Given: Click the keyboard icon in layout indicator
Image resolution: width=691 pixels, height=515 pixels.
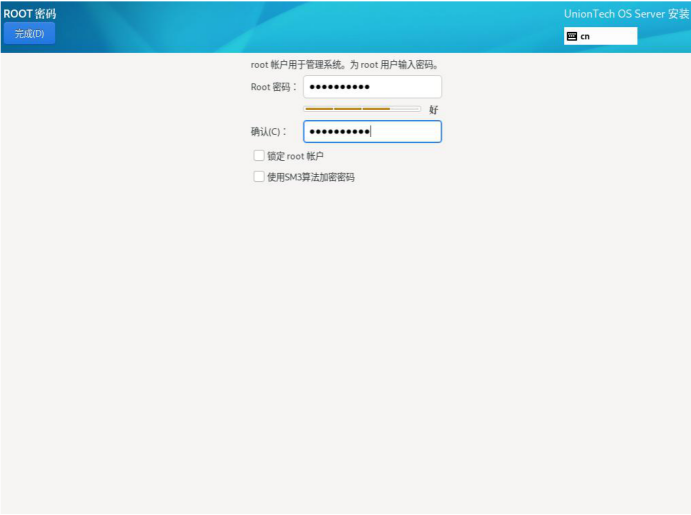Looking at the screenshot, I should coord(572,36).
